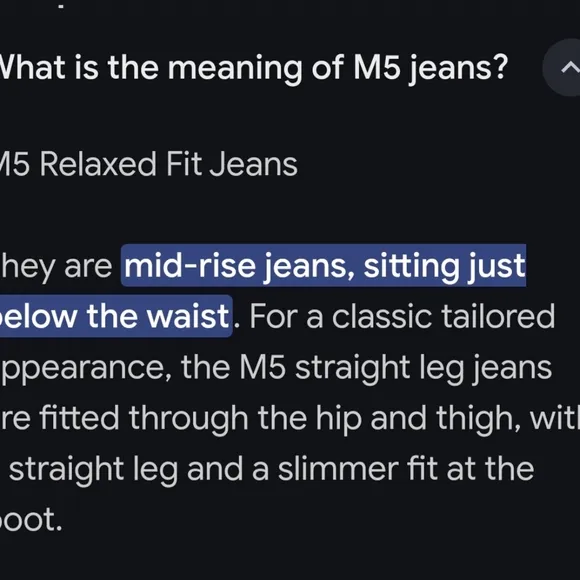Click the word 'Fit' in the subheading
This screenshot has height=580, width=580.
(x=184, y=164)
